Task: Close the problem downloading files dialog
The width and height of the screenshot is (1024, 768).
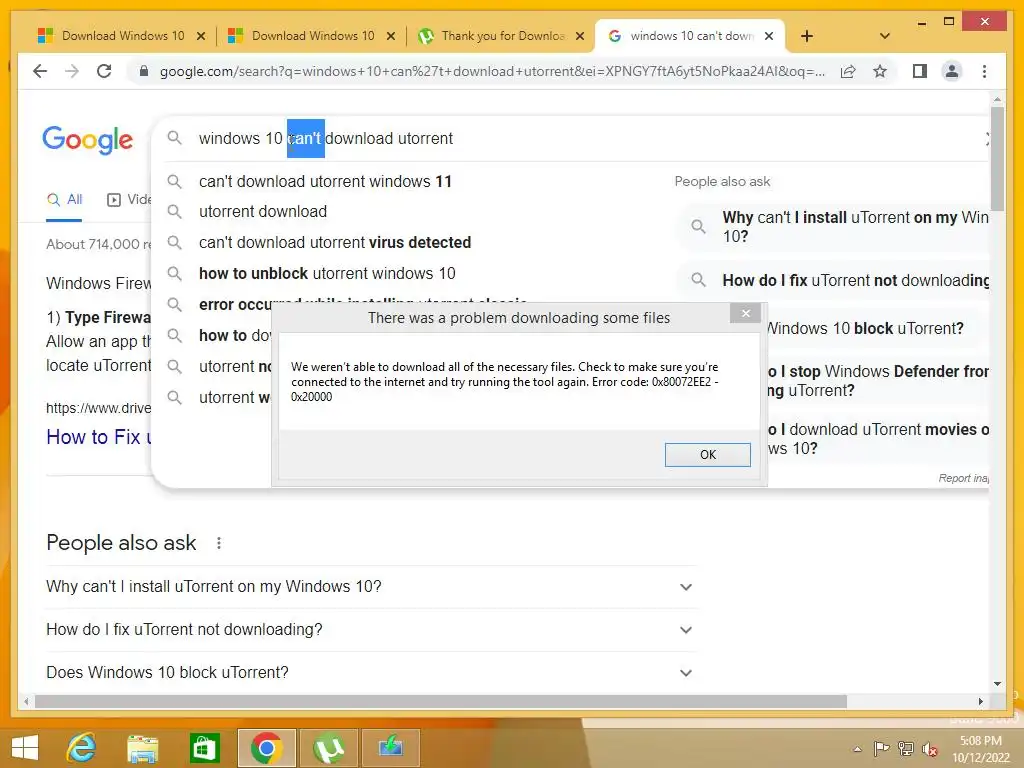Action: click(746, 313)
